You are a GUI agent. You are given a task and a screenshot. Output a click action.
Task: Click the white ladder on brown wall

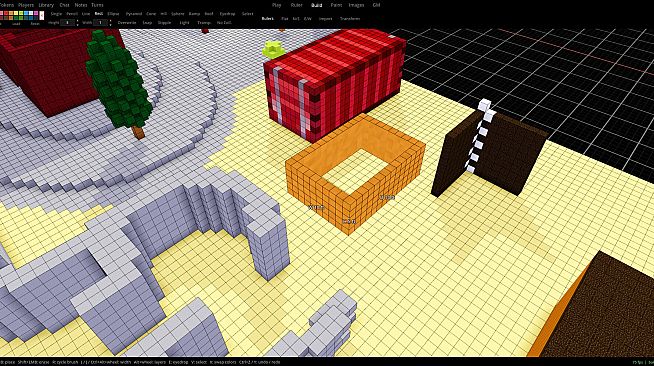pos(479,135)
